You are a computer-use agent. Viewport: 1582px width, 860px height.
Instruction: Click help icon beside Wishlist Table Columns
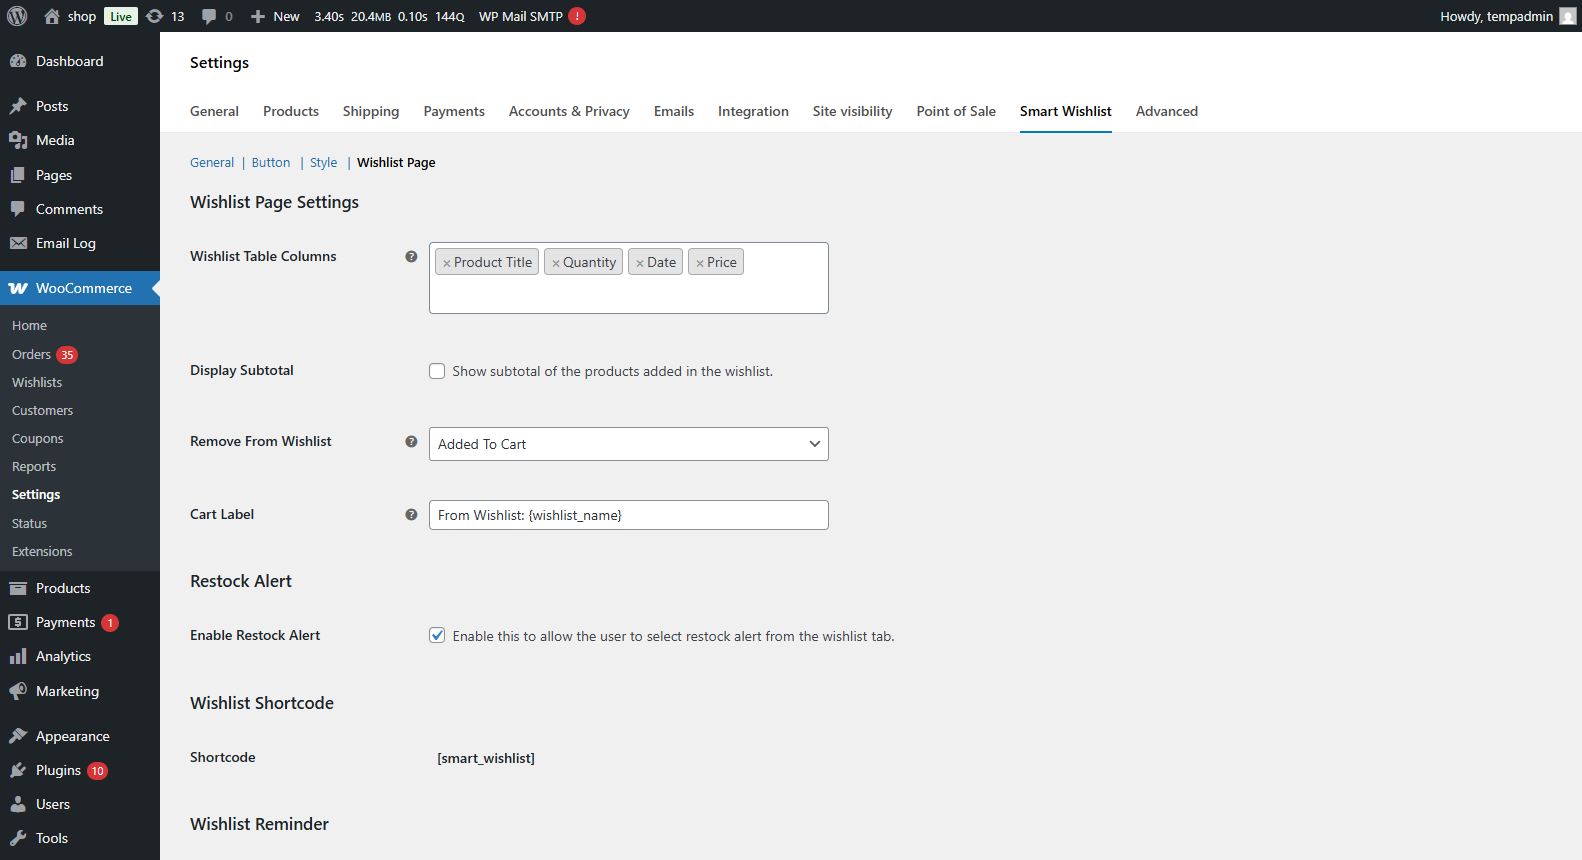pyautogui.click(x=411, y=257)
